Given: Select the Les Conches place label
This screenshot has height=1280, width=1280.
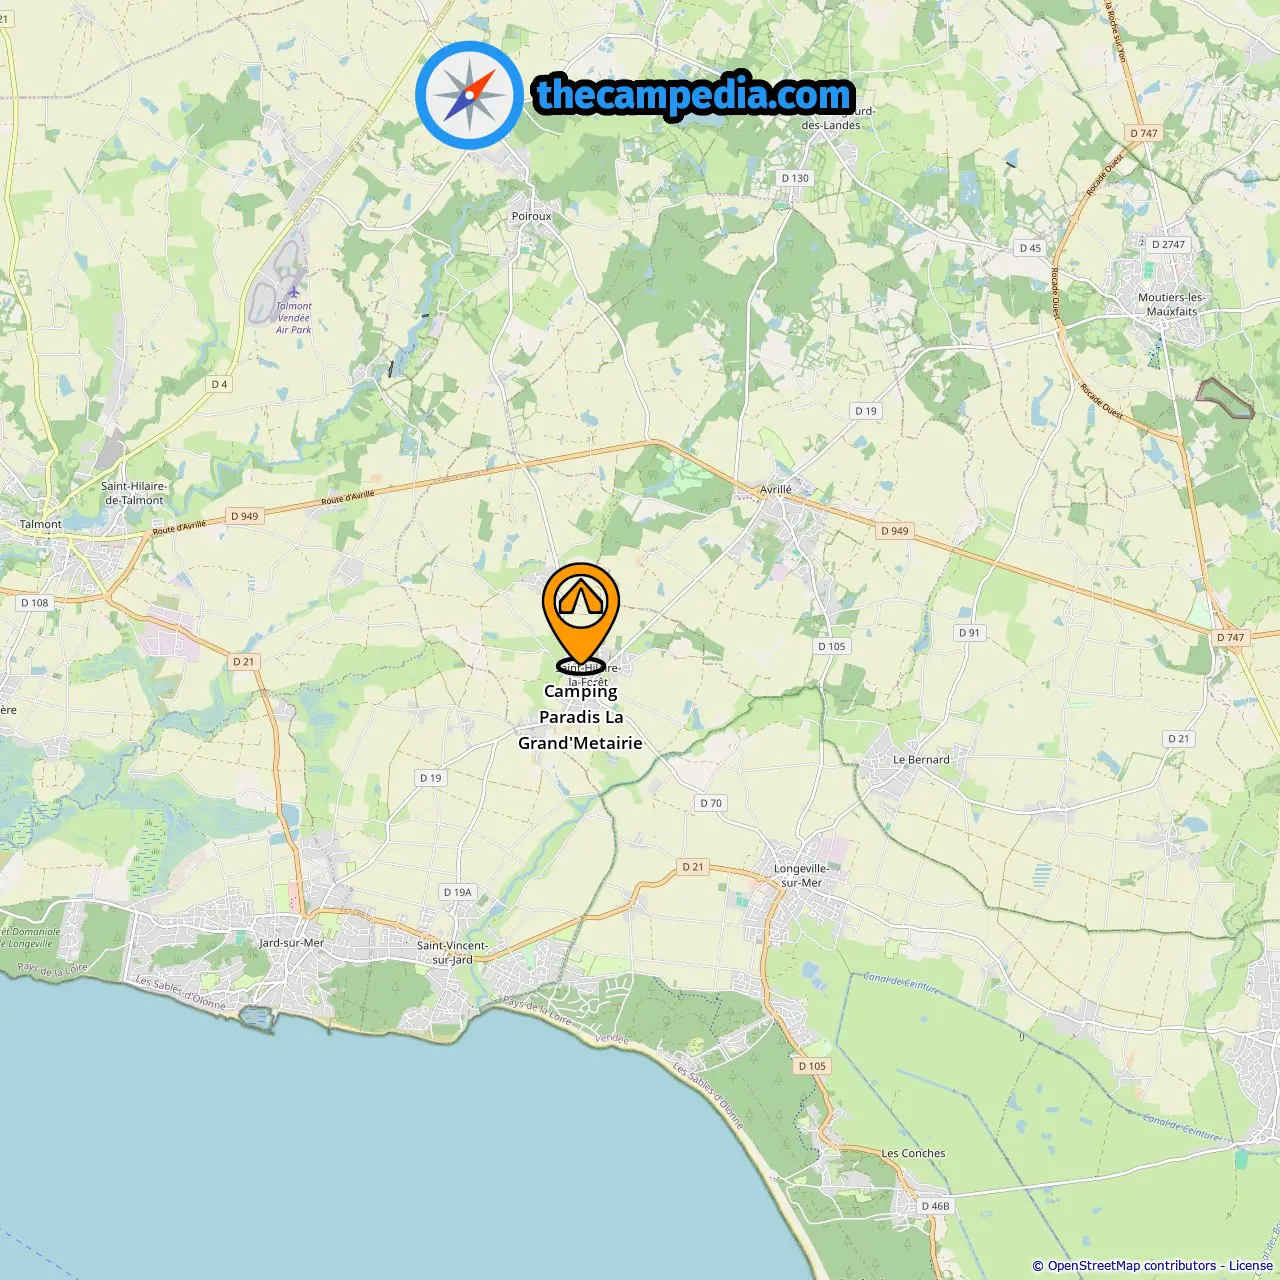Looking at the screenshot, I should [913, 1153].
